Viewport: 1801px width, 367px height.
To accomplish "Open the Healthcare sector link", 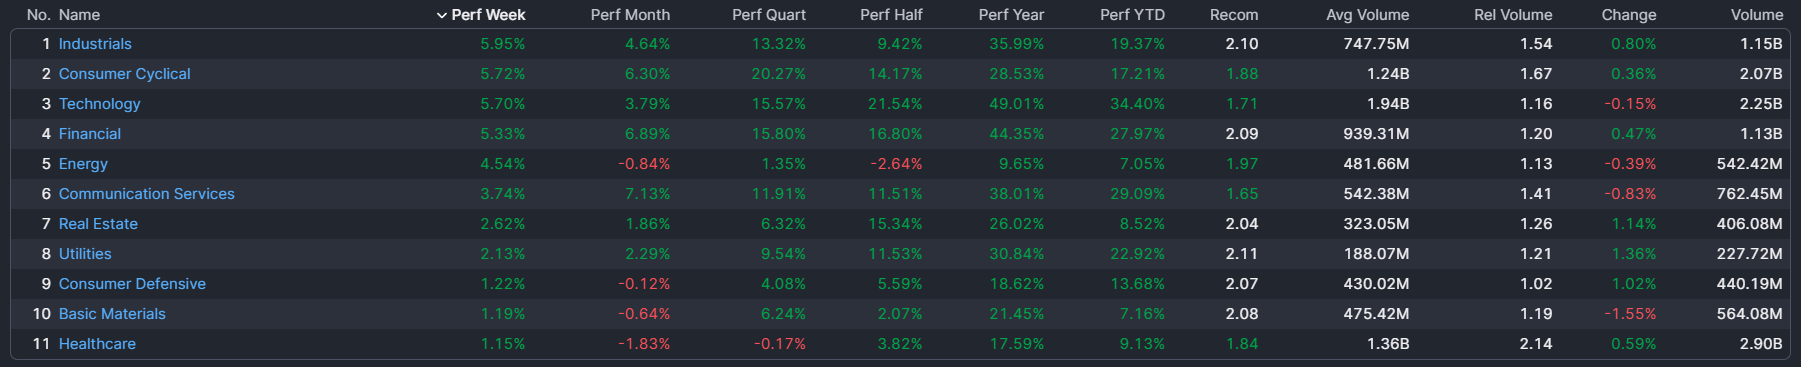I will pyautogui.click(x=97, y=344).
